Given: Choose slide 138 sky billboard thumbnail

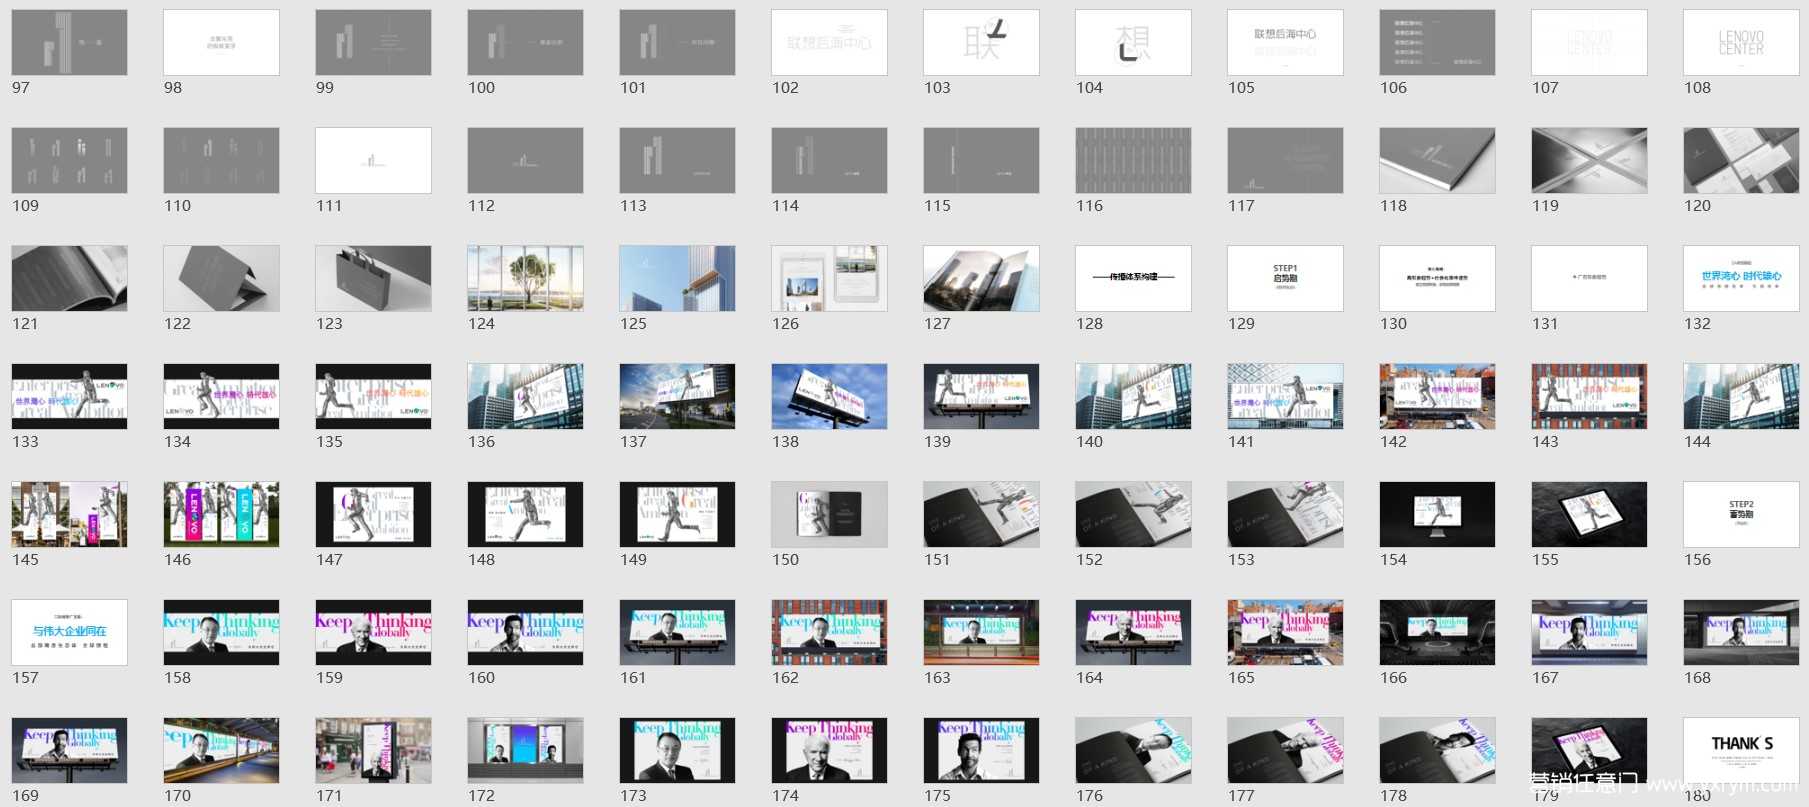Looking at the screenshot, I should click(x=829, y=397).
